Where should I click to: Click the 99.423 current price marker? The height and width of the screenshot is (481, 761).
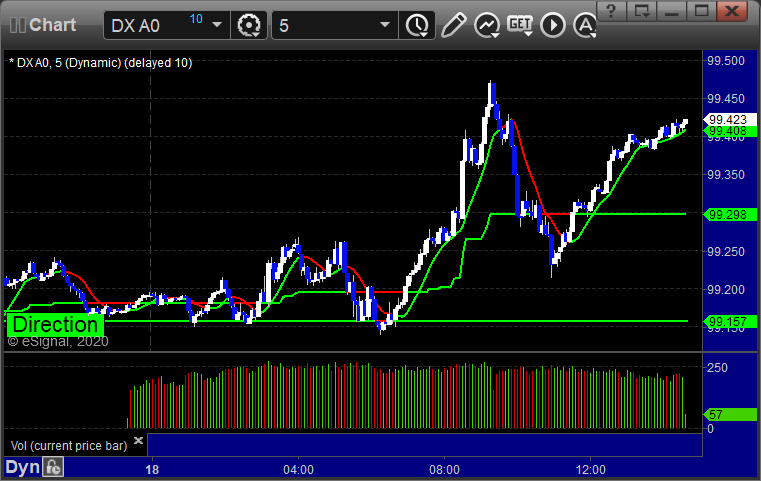(729, 119)
